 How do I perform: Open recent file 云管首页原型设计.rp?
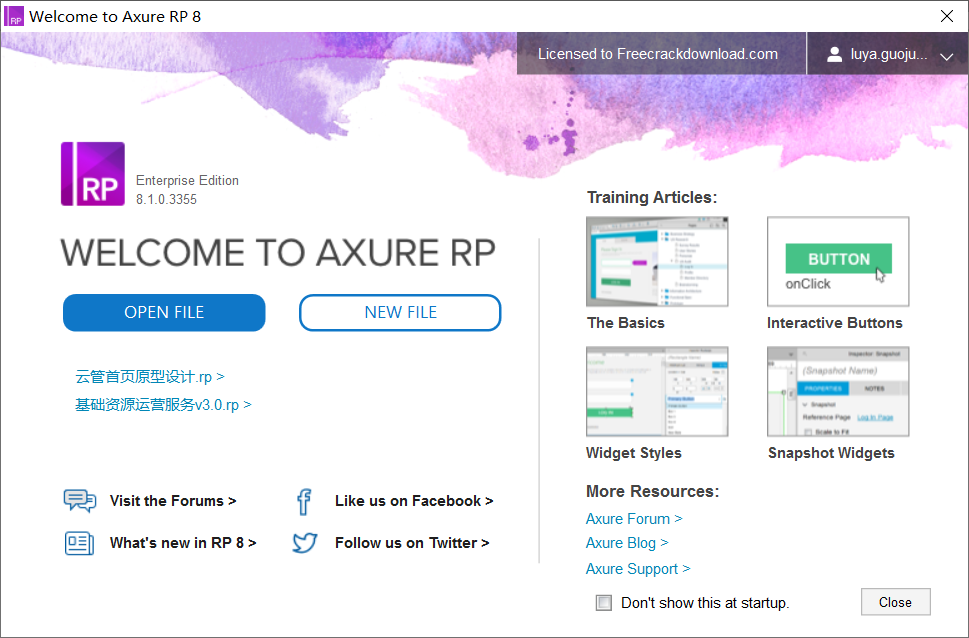[150, 376]
